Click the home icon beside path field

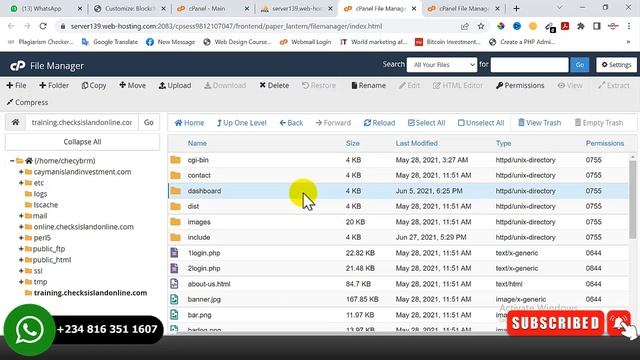coord(16,122)
